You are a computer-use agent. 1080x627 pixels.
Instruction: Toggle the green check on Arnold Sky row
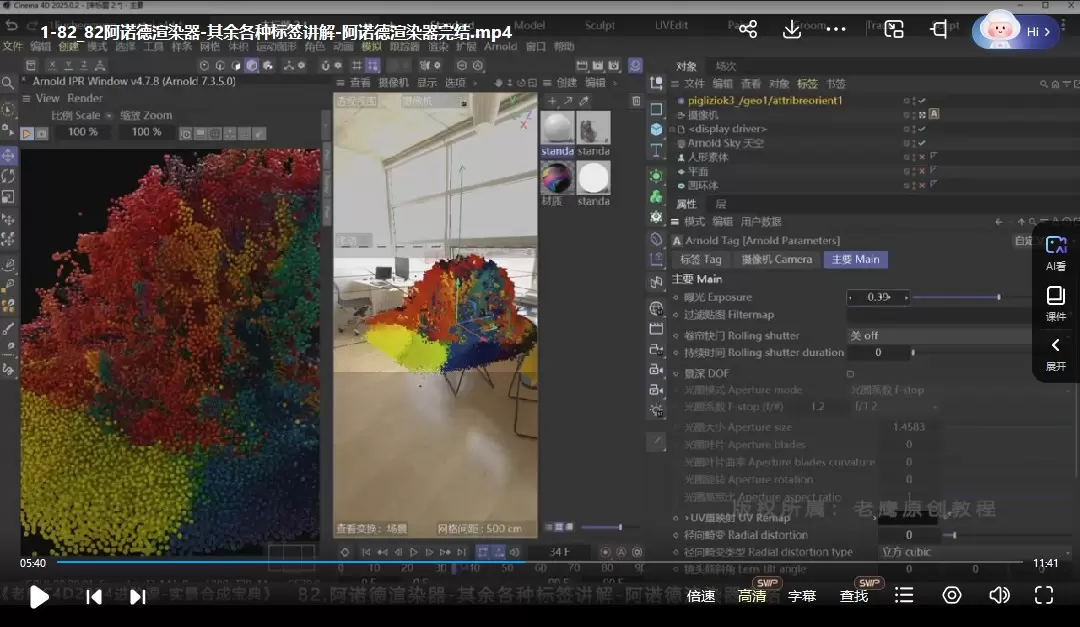[922, 143]
